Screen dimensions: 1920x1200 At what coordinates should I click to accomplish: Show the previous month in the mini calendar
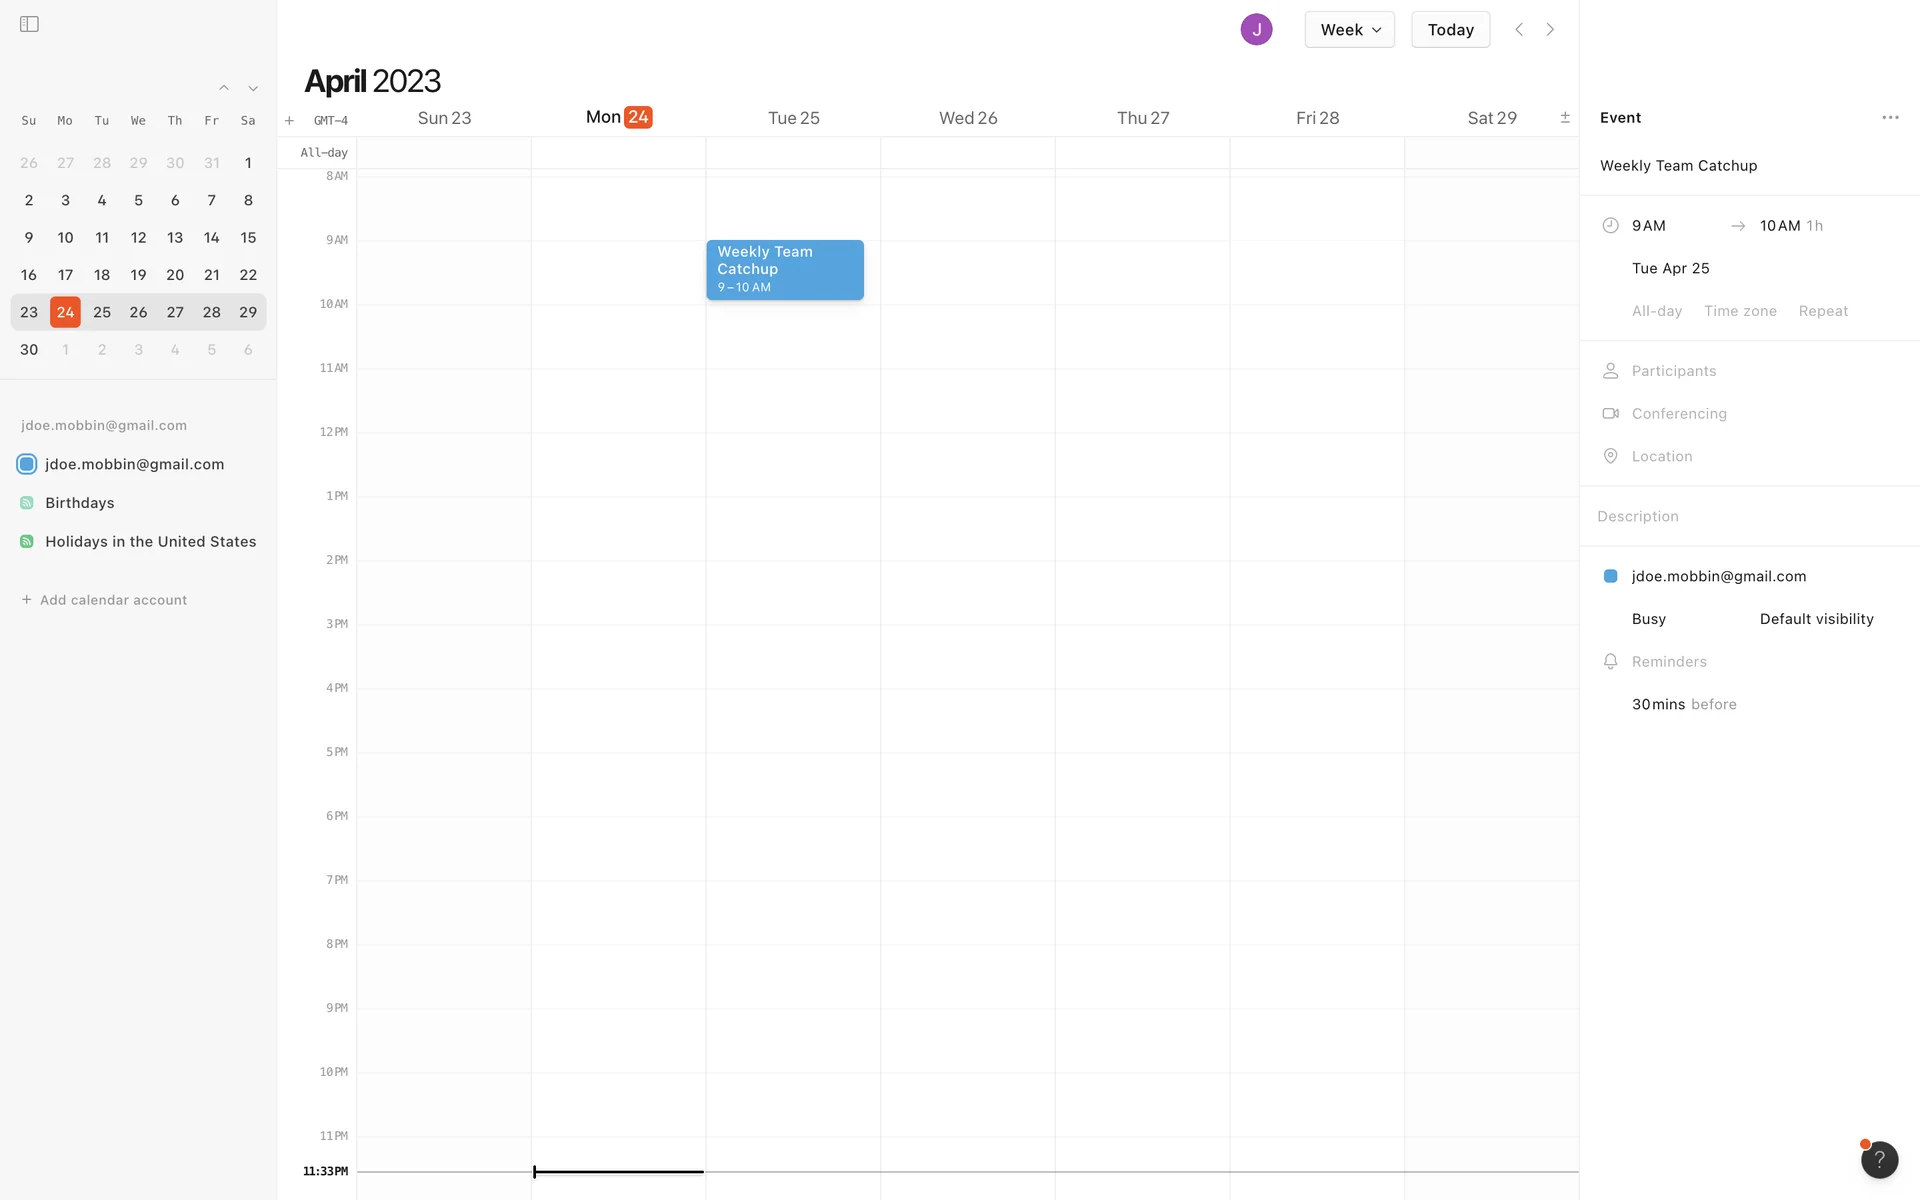click(224, 89)
